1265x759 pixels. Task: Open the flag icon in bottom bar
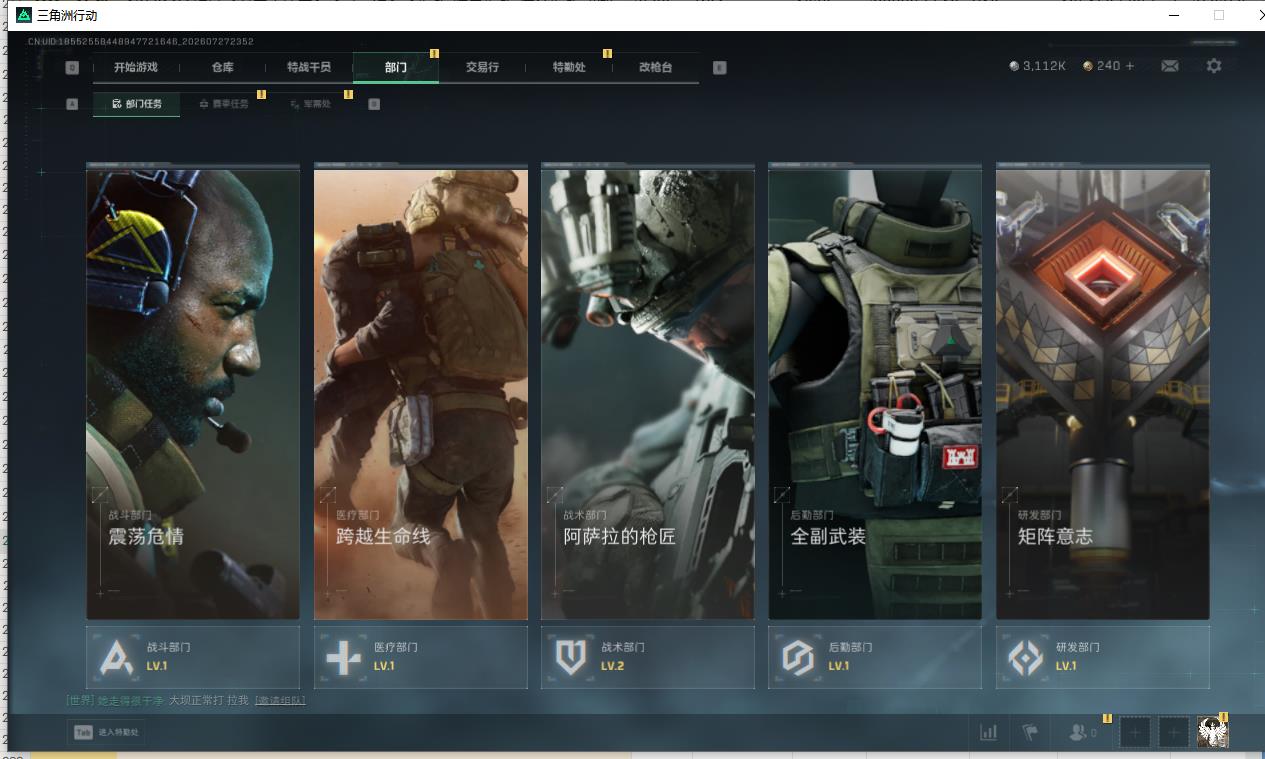pos(1030,733)
